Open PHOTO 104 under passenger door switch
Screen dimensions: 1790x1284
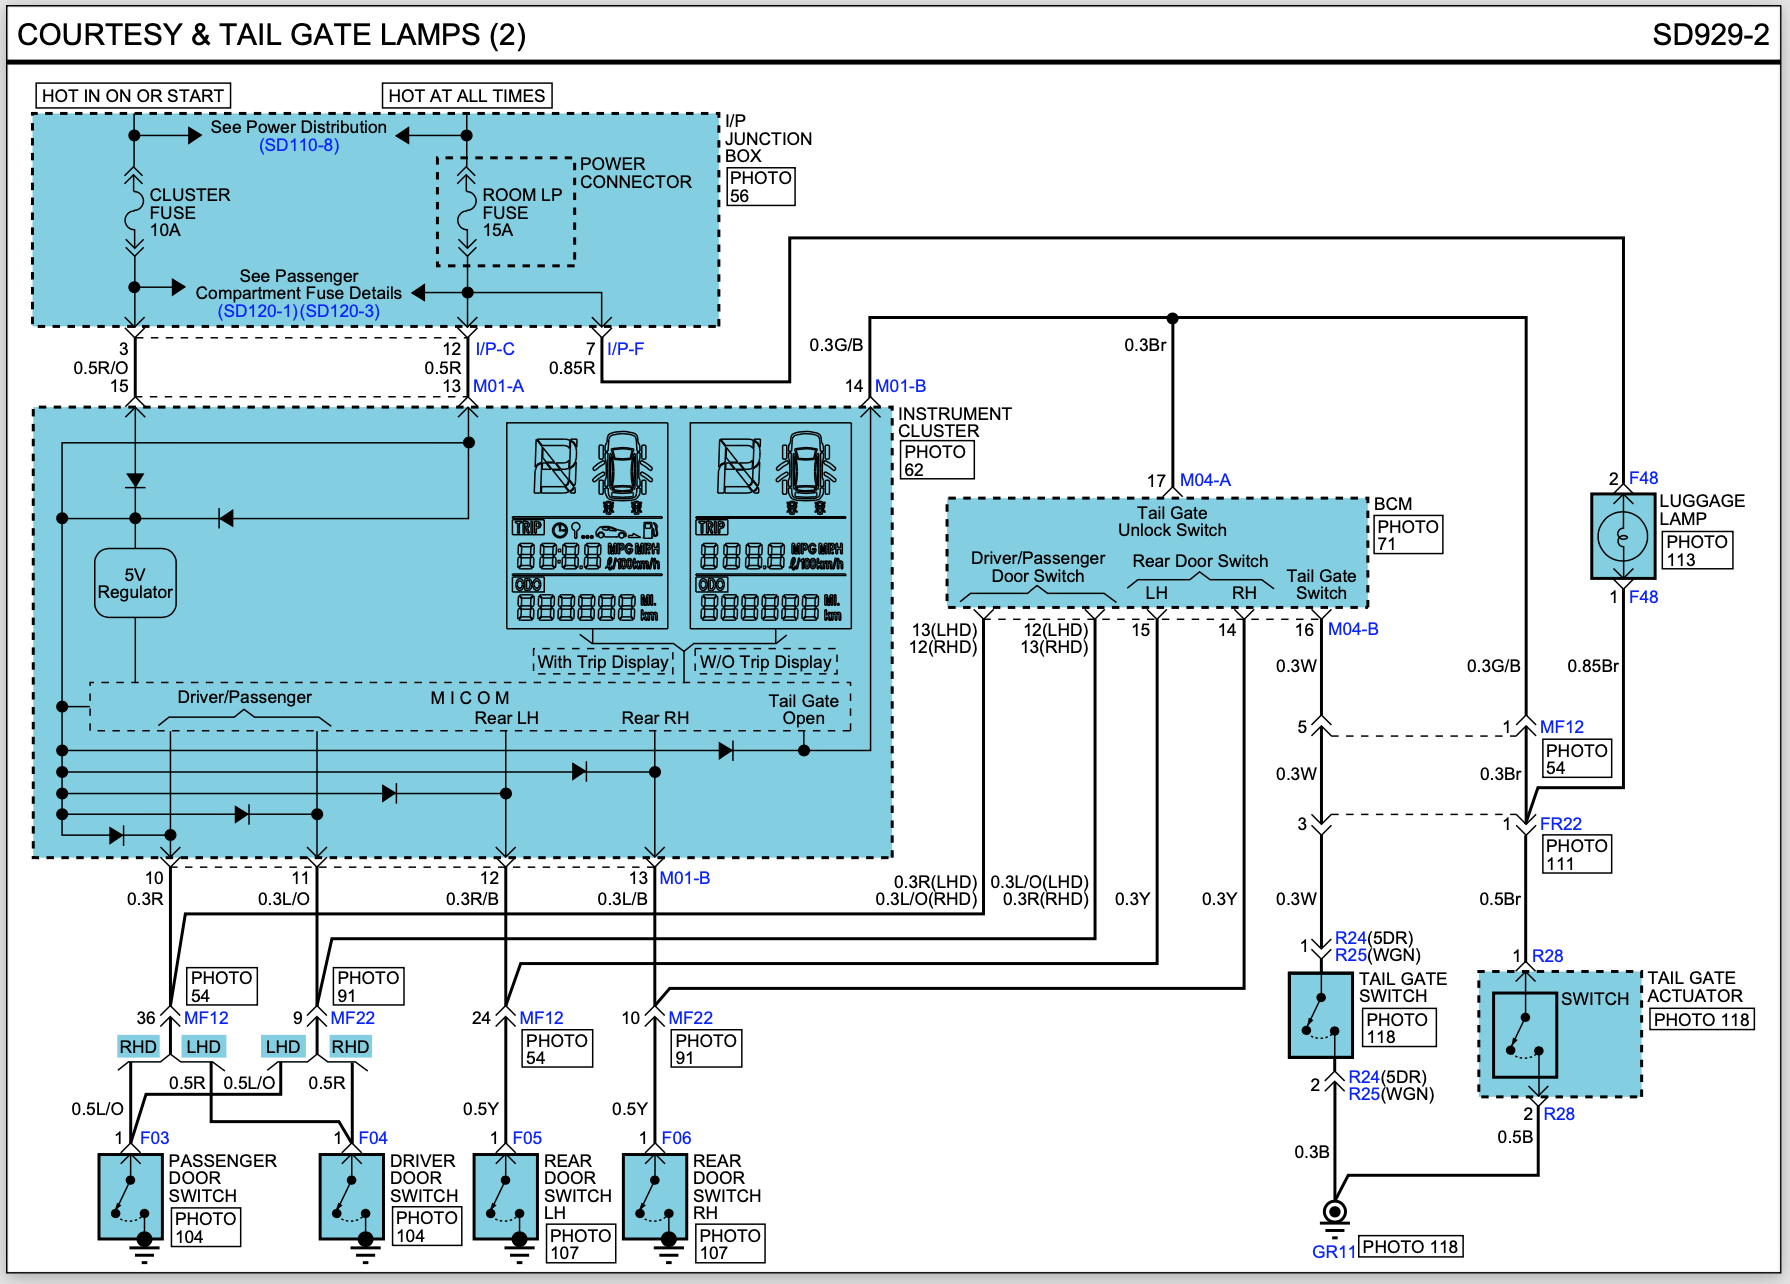205,1227
